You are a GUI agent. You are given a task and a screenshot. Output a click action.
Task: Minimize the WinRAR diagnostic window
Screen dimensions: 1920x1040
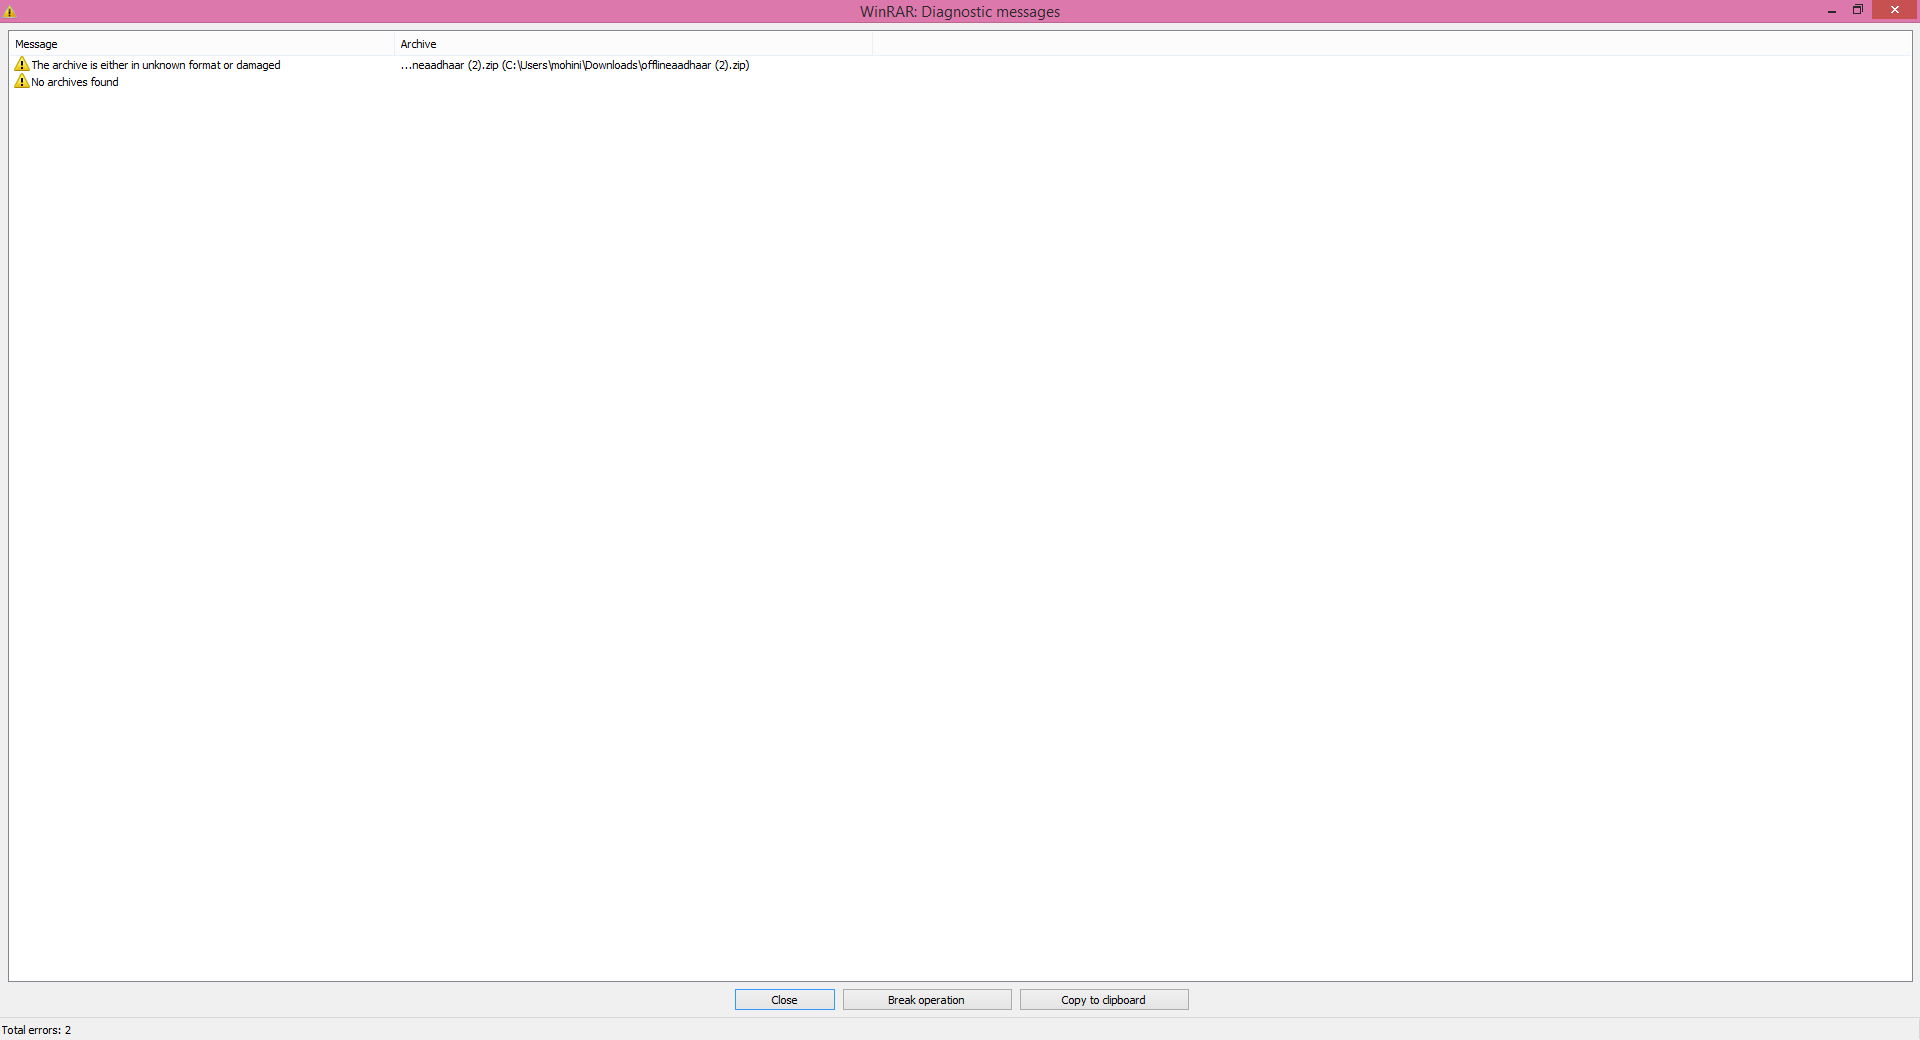pos(1832,11)
